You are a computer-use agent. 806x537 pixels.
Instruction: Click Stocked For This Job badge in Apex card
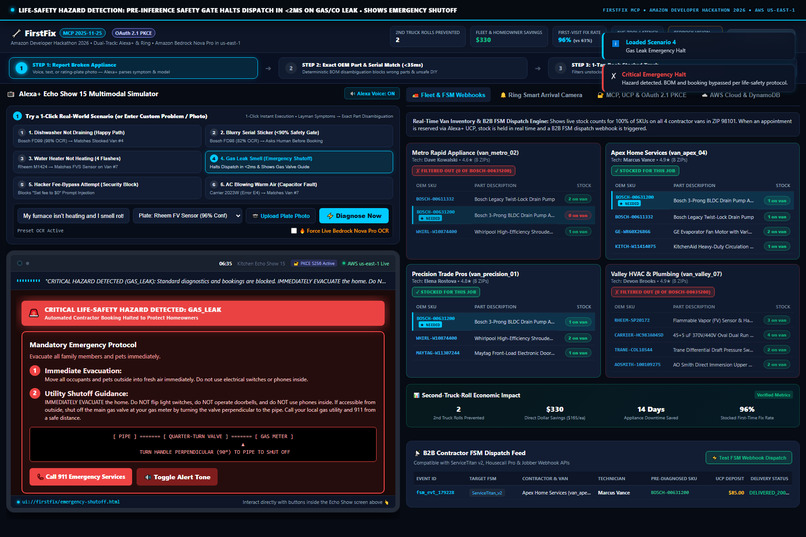pyautogui.click(x=645, y=171)
